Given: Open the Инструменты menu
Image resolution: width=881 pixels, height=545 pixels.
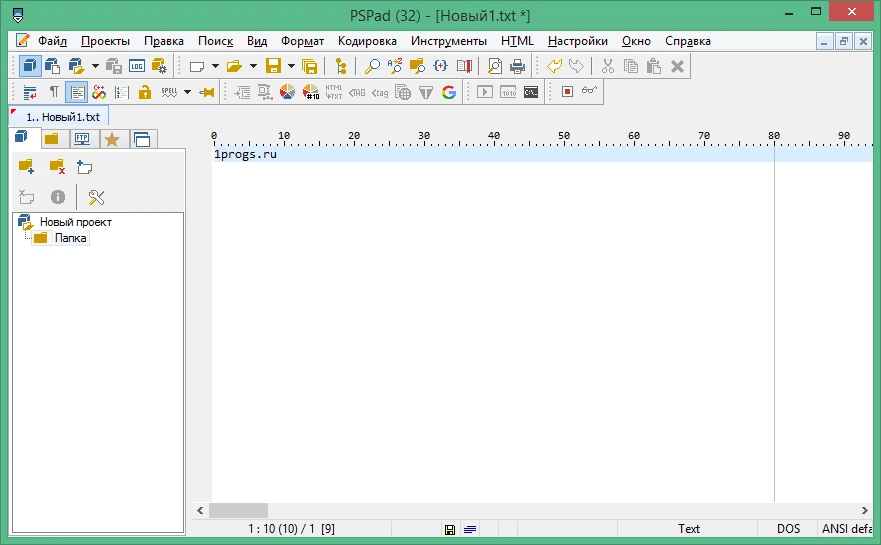Looking at the screenshot, I should coord(448,41).
